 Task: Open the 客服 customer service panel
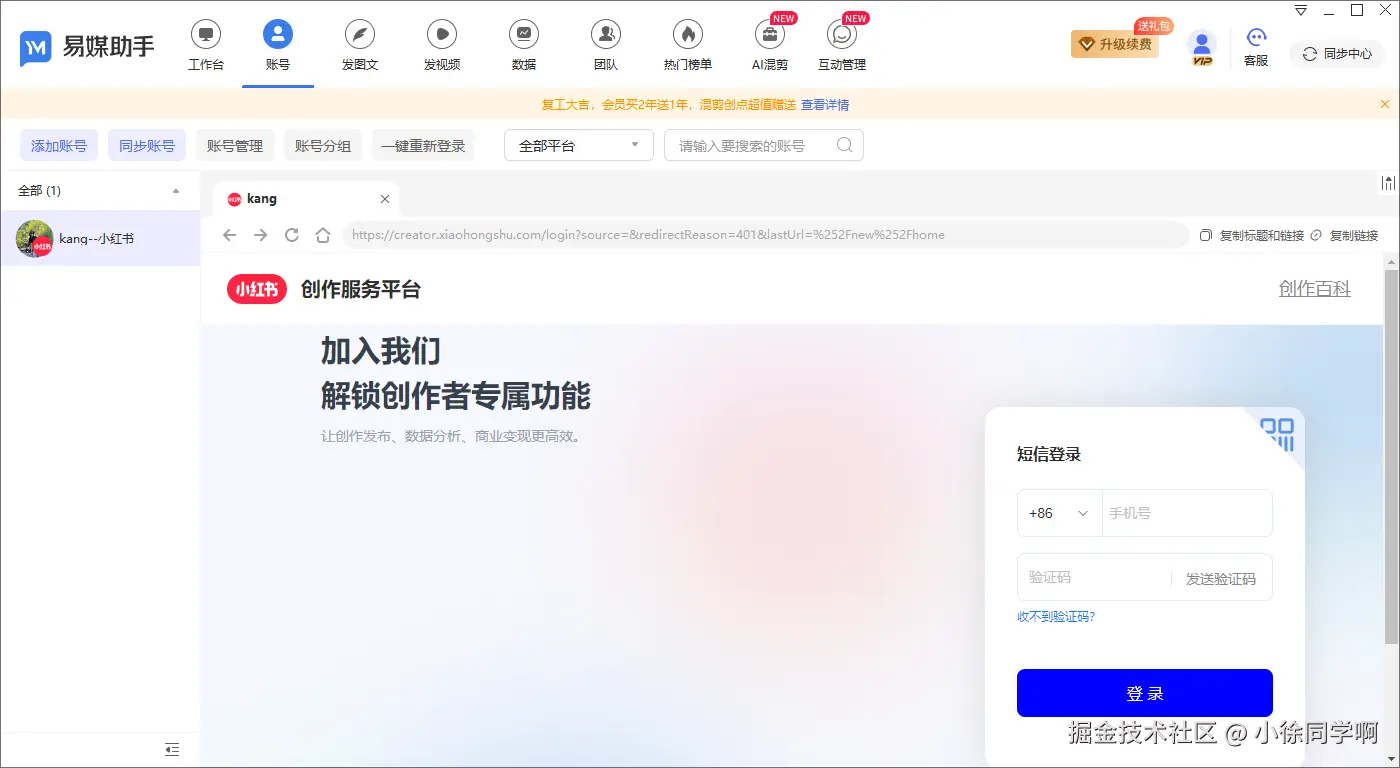(1255, 46)
